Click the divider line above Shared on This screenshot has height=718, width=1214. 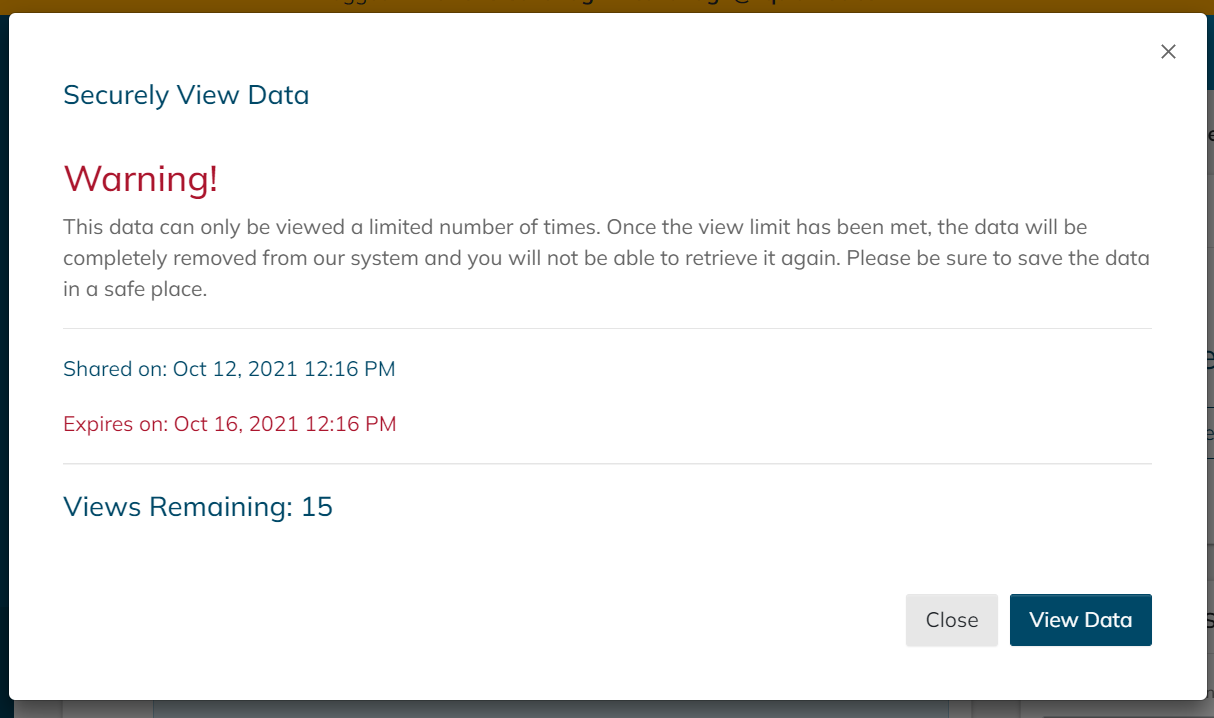(x=606, y=328)
